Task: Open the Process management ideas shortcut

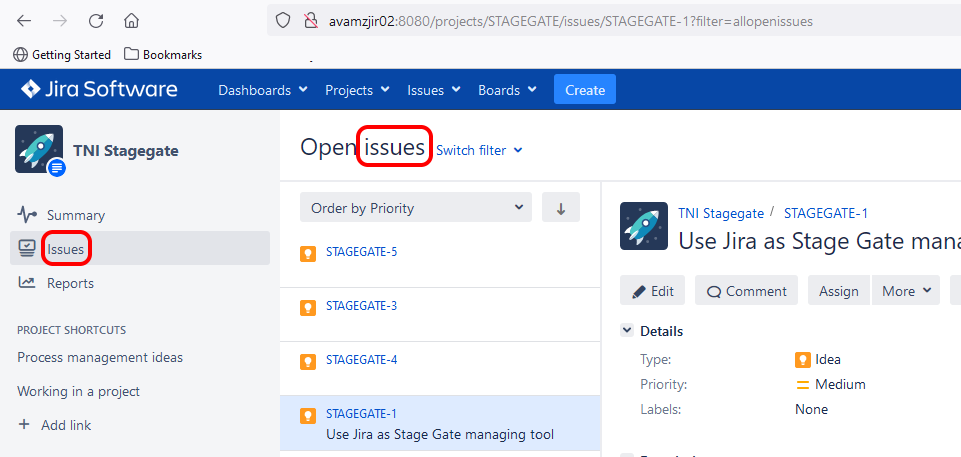Action: 100,357
